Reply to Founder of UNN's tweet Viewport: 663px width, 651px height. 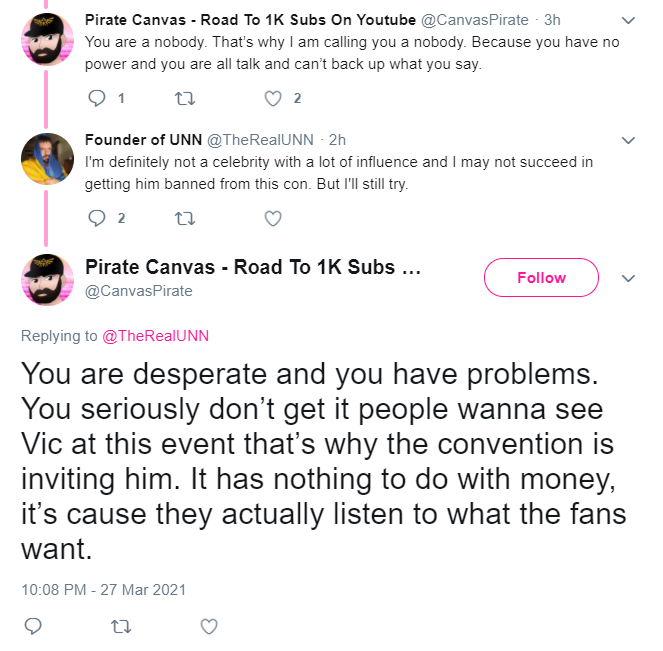coord(96,218)
